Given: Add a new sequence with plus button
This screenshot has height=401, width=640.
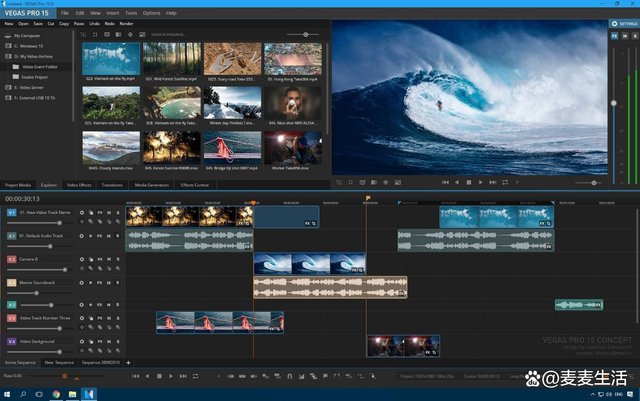Looking at the screenshot, I should click(128, 363).
